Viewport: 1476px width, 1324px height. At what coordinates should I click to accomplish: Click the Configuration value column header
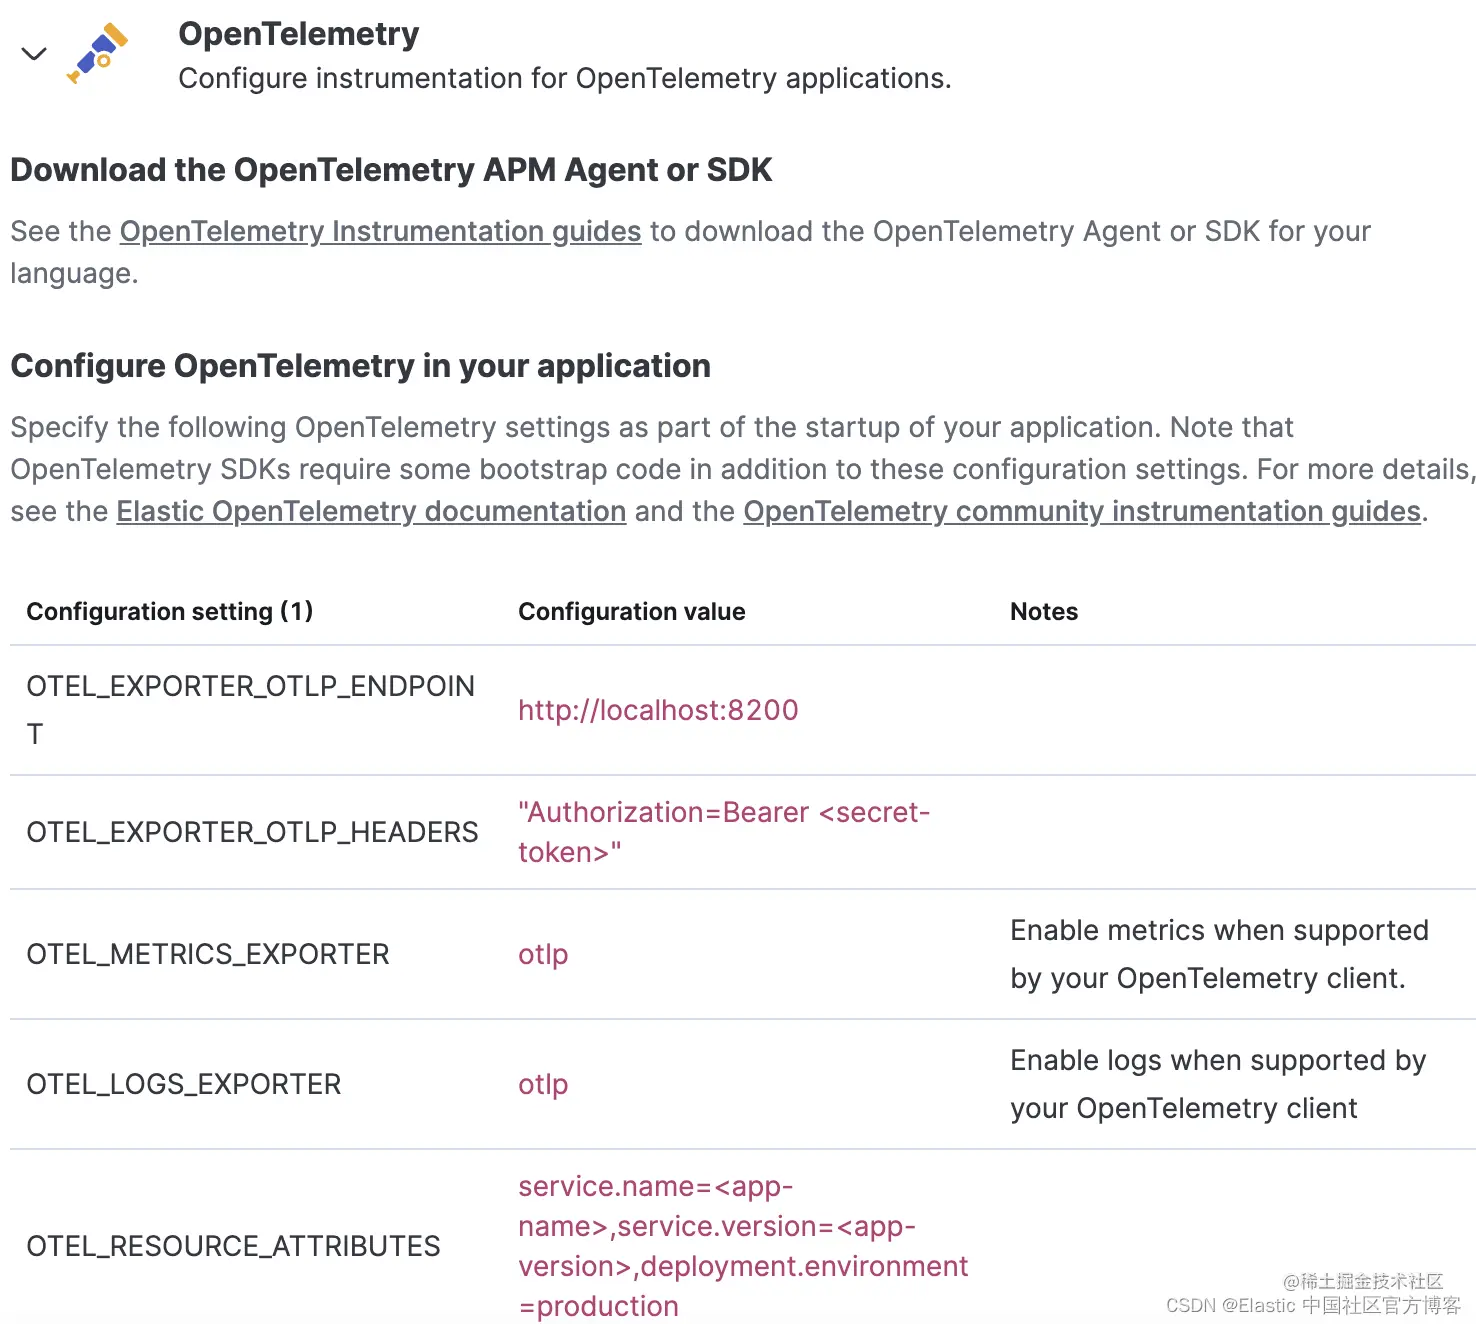(x=632, y=611)
